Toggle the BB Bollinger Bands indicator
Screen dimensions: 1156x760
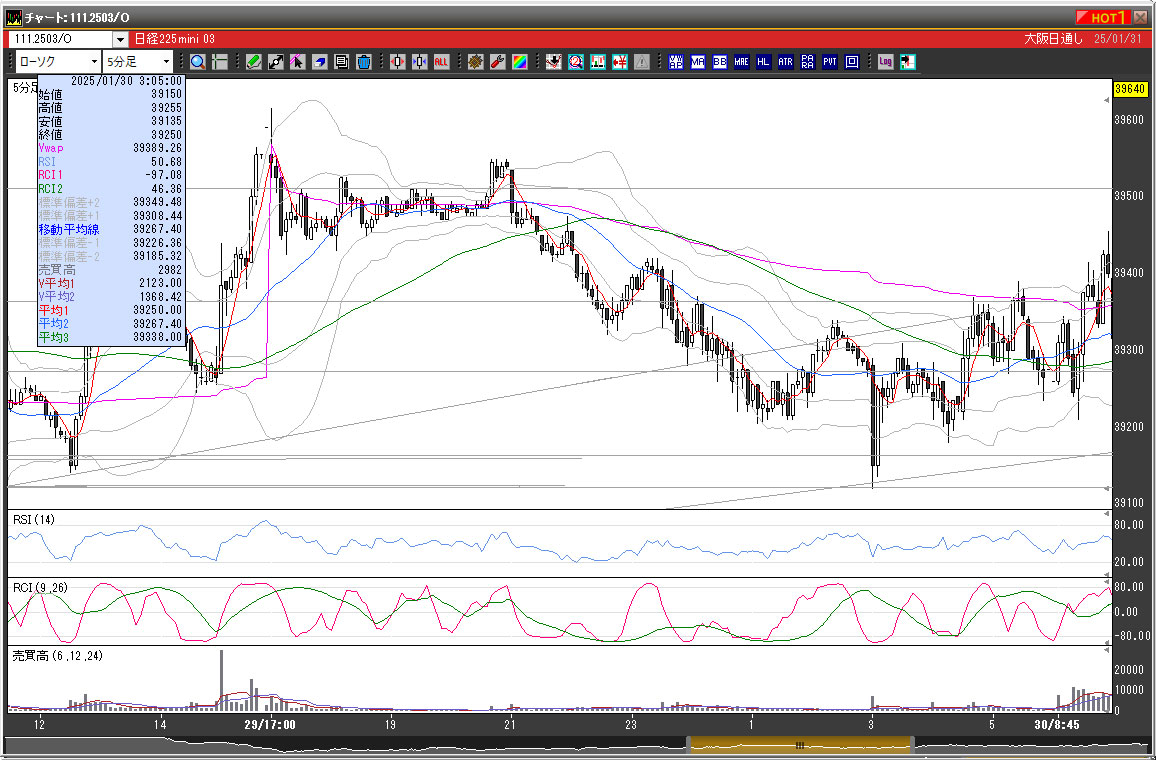click(x=719, y=62)
